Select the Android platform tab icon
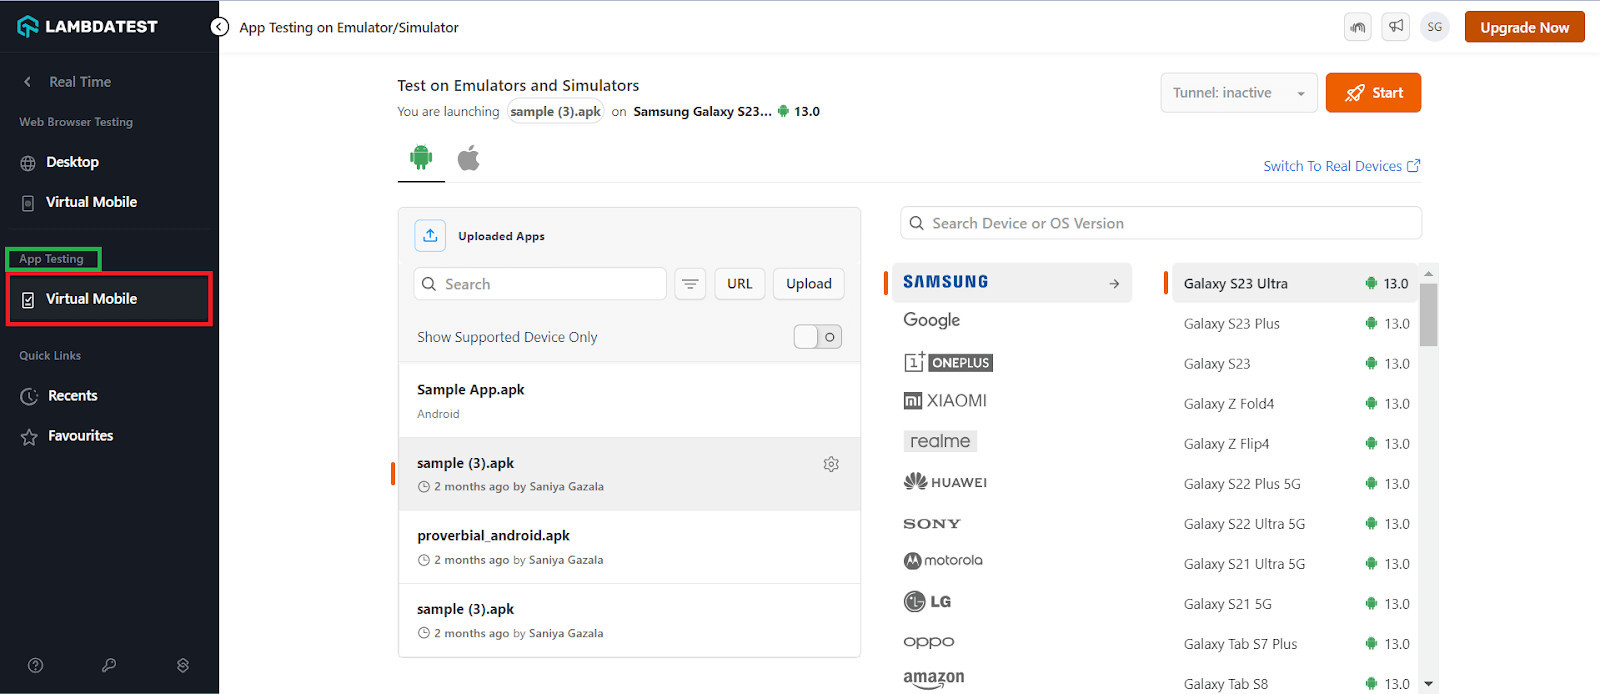1600x694 pixels. click(x=421, y=158)
